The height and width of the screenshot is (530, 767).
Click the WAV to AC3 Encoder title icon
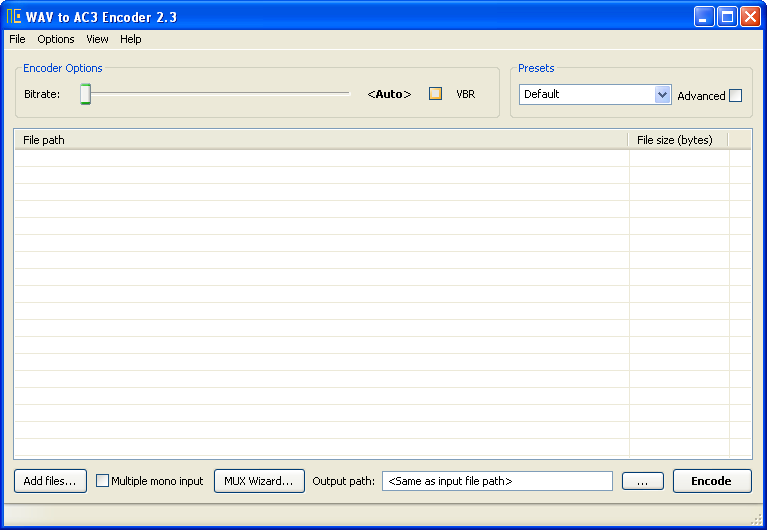(14, 17)
